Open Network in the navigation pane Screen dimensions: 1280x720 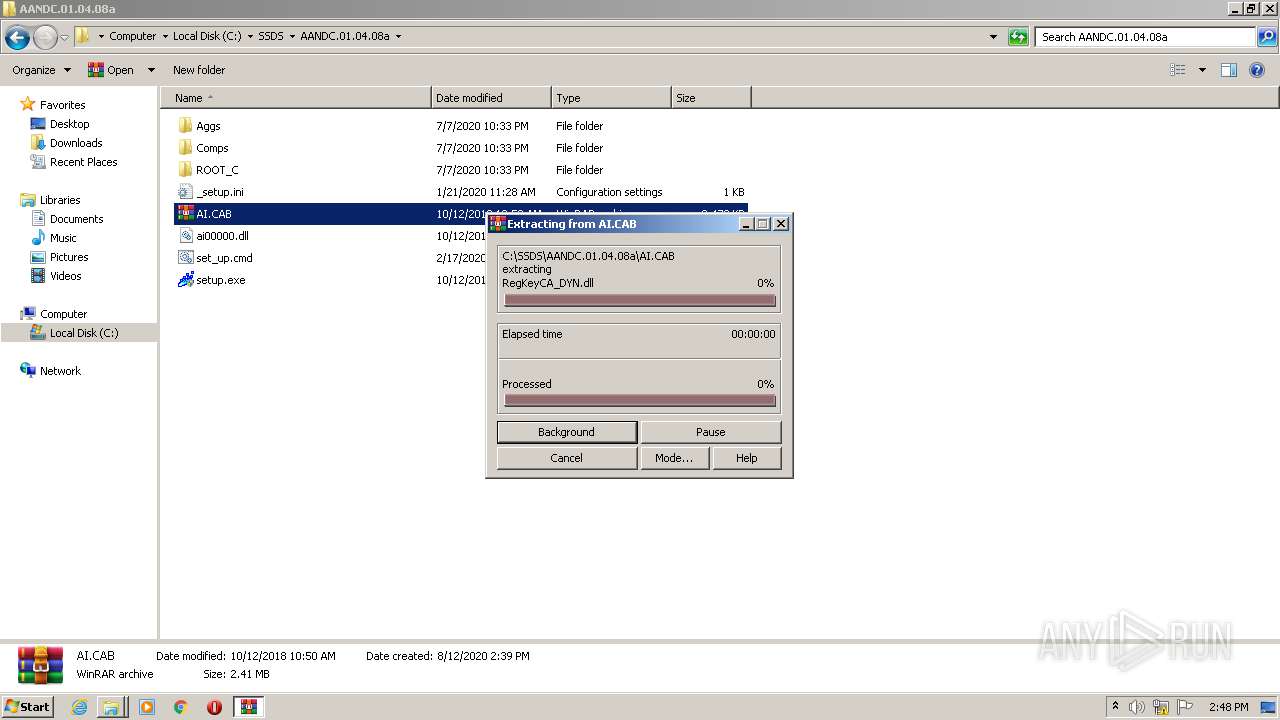60,371
